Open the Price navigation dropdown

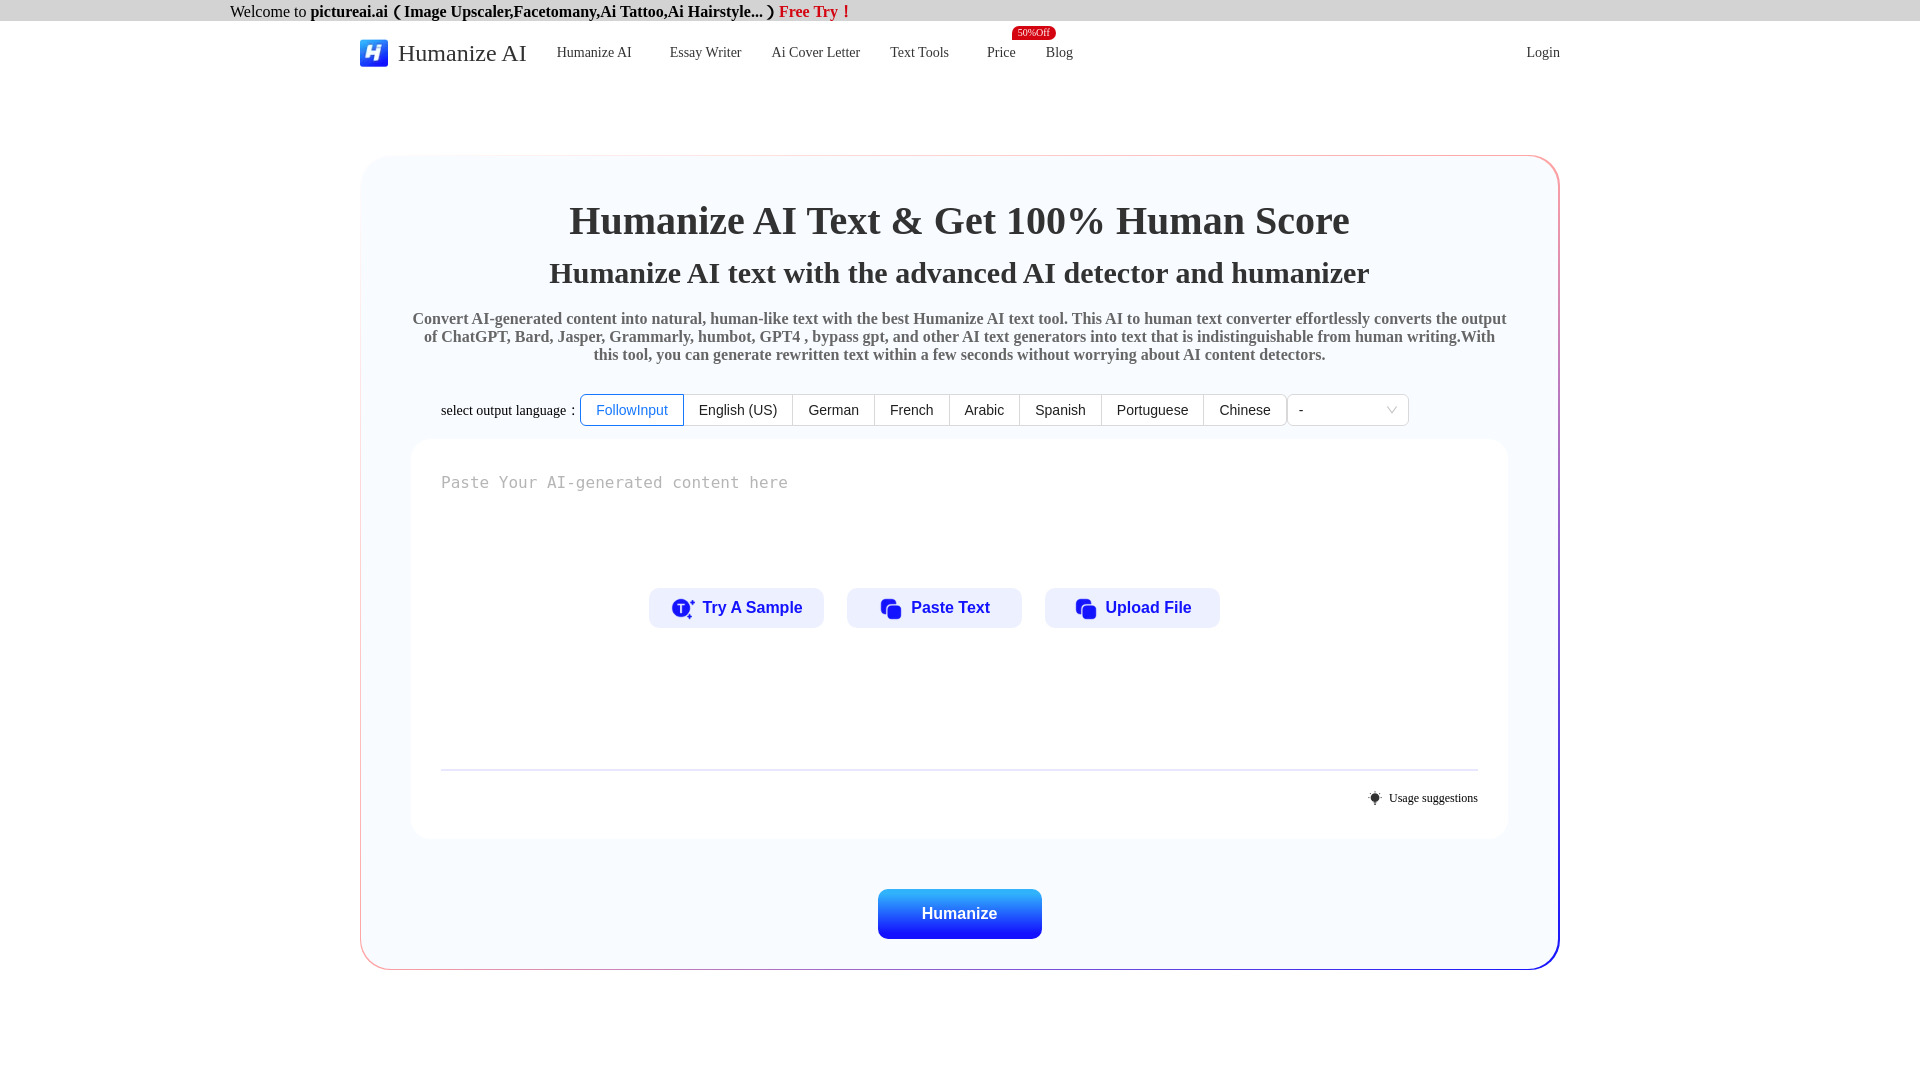point(1001,53)
